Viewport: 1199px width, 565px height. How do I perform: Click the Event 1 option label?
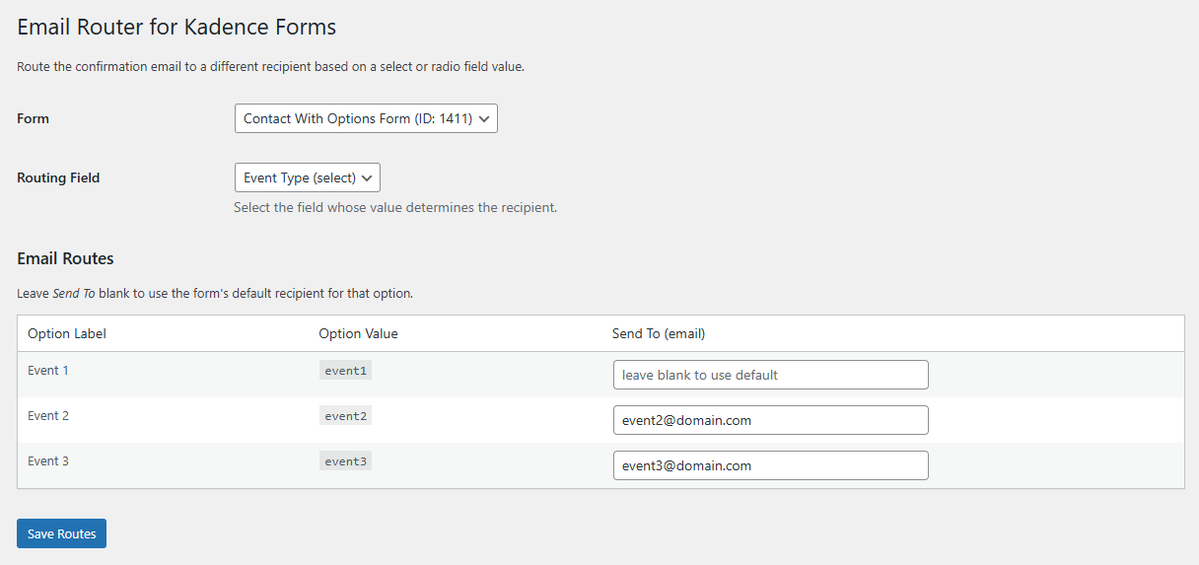(48, 371)
